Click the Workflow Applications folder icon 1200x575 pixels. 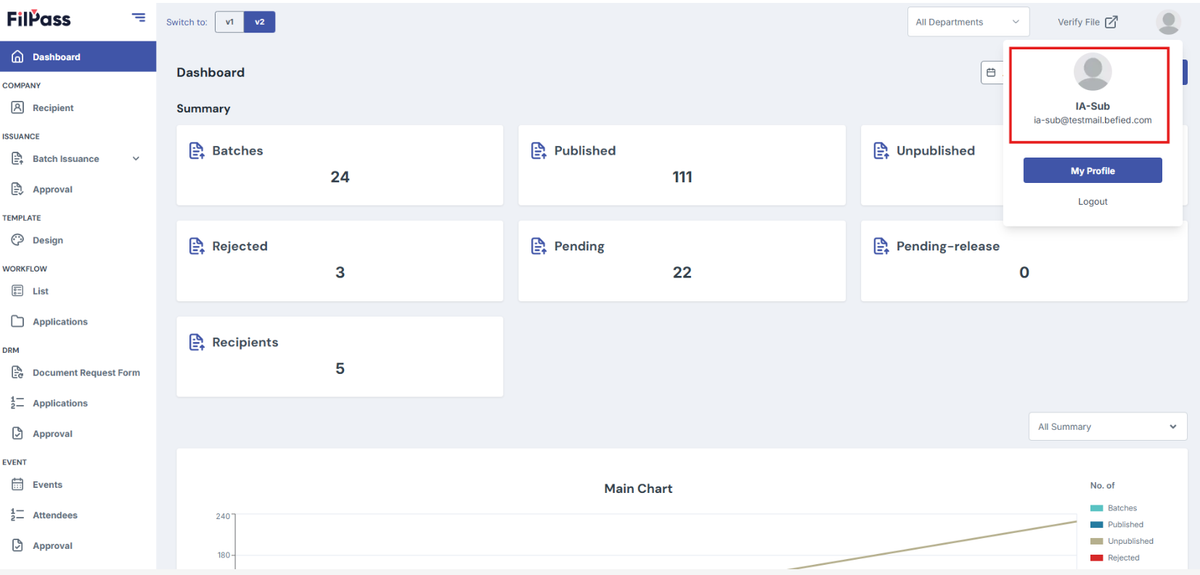coord(17,322)
